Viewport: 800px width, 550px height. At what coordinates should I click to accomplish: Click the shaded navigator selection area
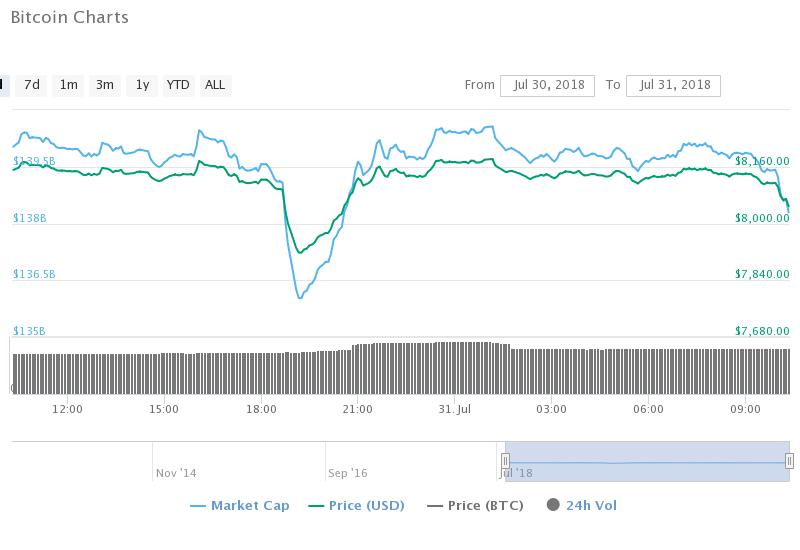click(647, 461)
